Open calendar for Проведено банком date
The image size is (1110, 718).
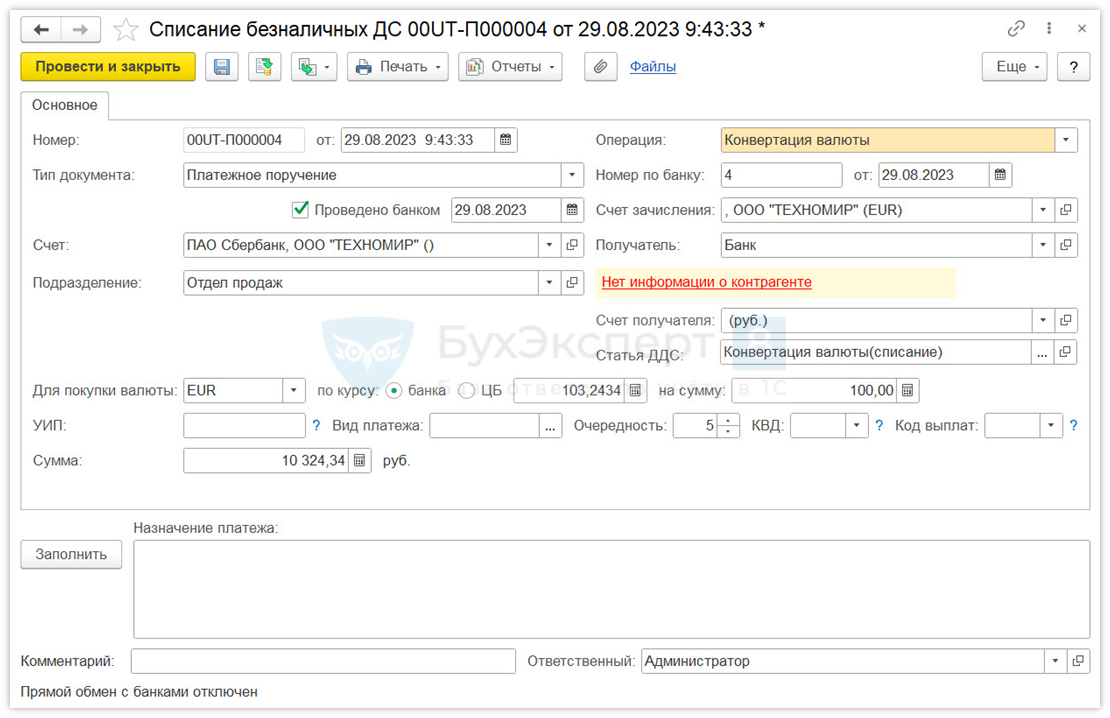pyautogui.click(x=572, y=210)
